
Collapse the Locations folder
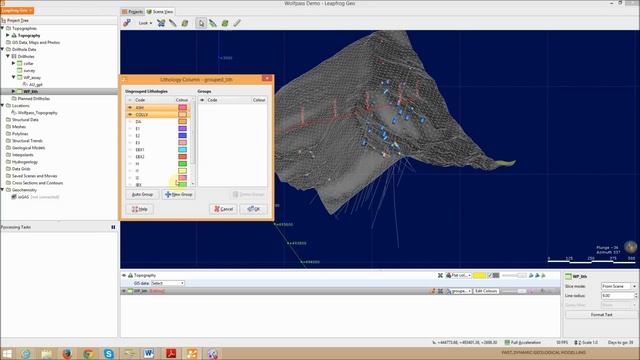2,105
